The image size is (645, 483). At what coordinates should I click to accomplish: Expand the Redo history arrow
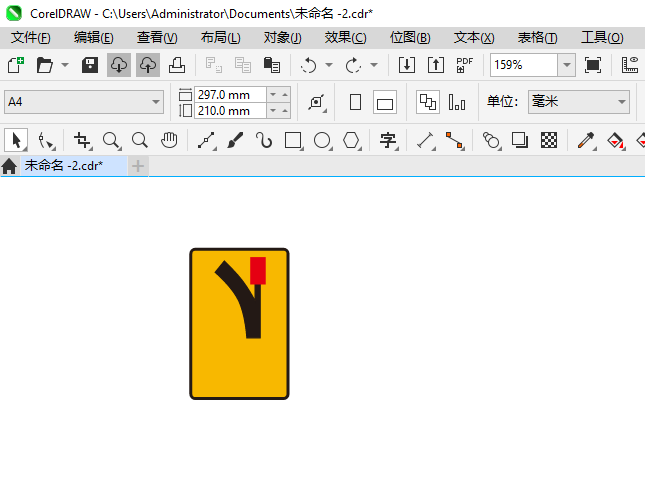(x=374, y=65)
